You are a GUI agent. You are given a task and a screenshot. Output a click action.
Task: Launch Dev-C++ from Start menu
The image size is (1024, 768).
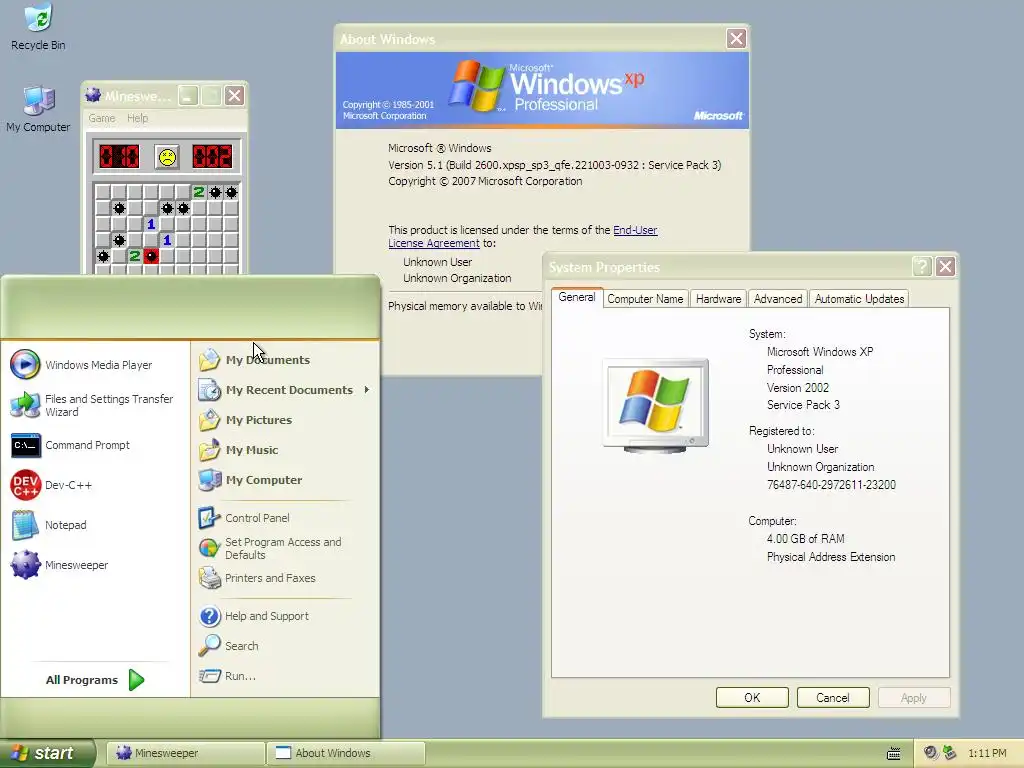click(52, 485)
